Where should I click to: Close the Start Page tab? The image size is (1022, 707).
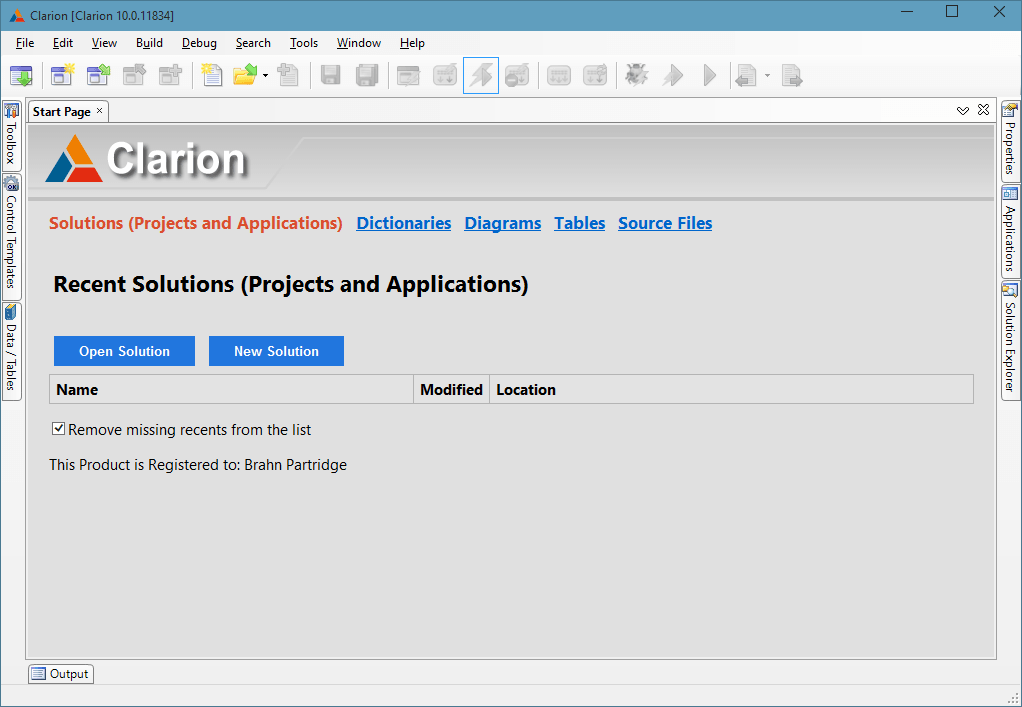pyautogui.click(x=100, y=111)
